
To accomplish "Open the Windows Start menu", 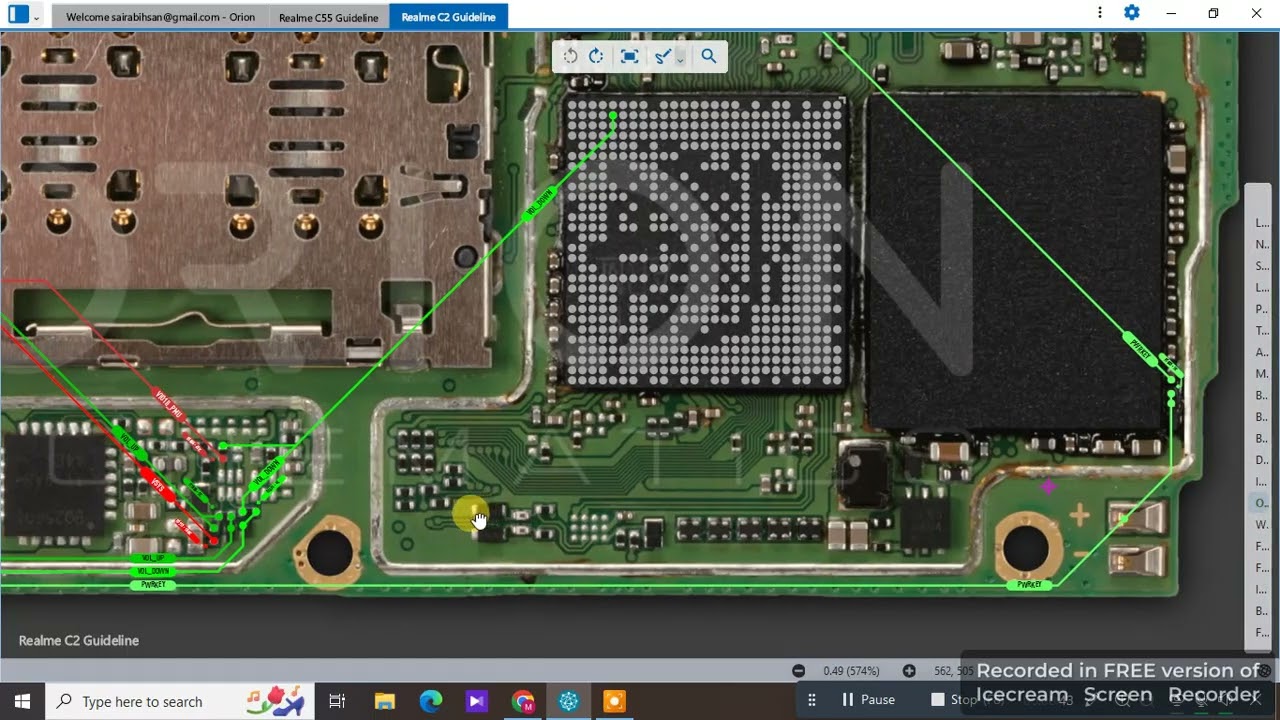I will tap(22, 701).
